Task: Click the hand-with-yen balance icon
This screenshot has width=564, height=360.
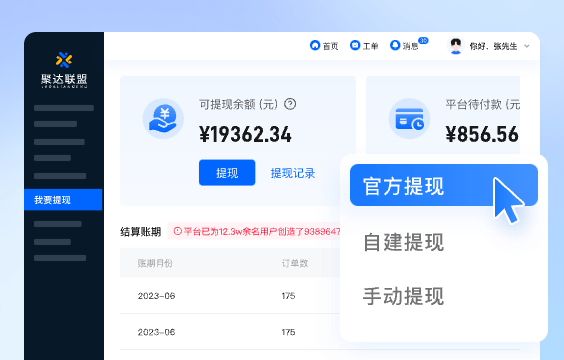Action: [163, 119]
